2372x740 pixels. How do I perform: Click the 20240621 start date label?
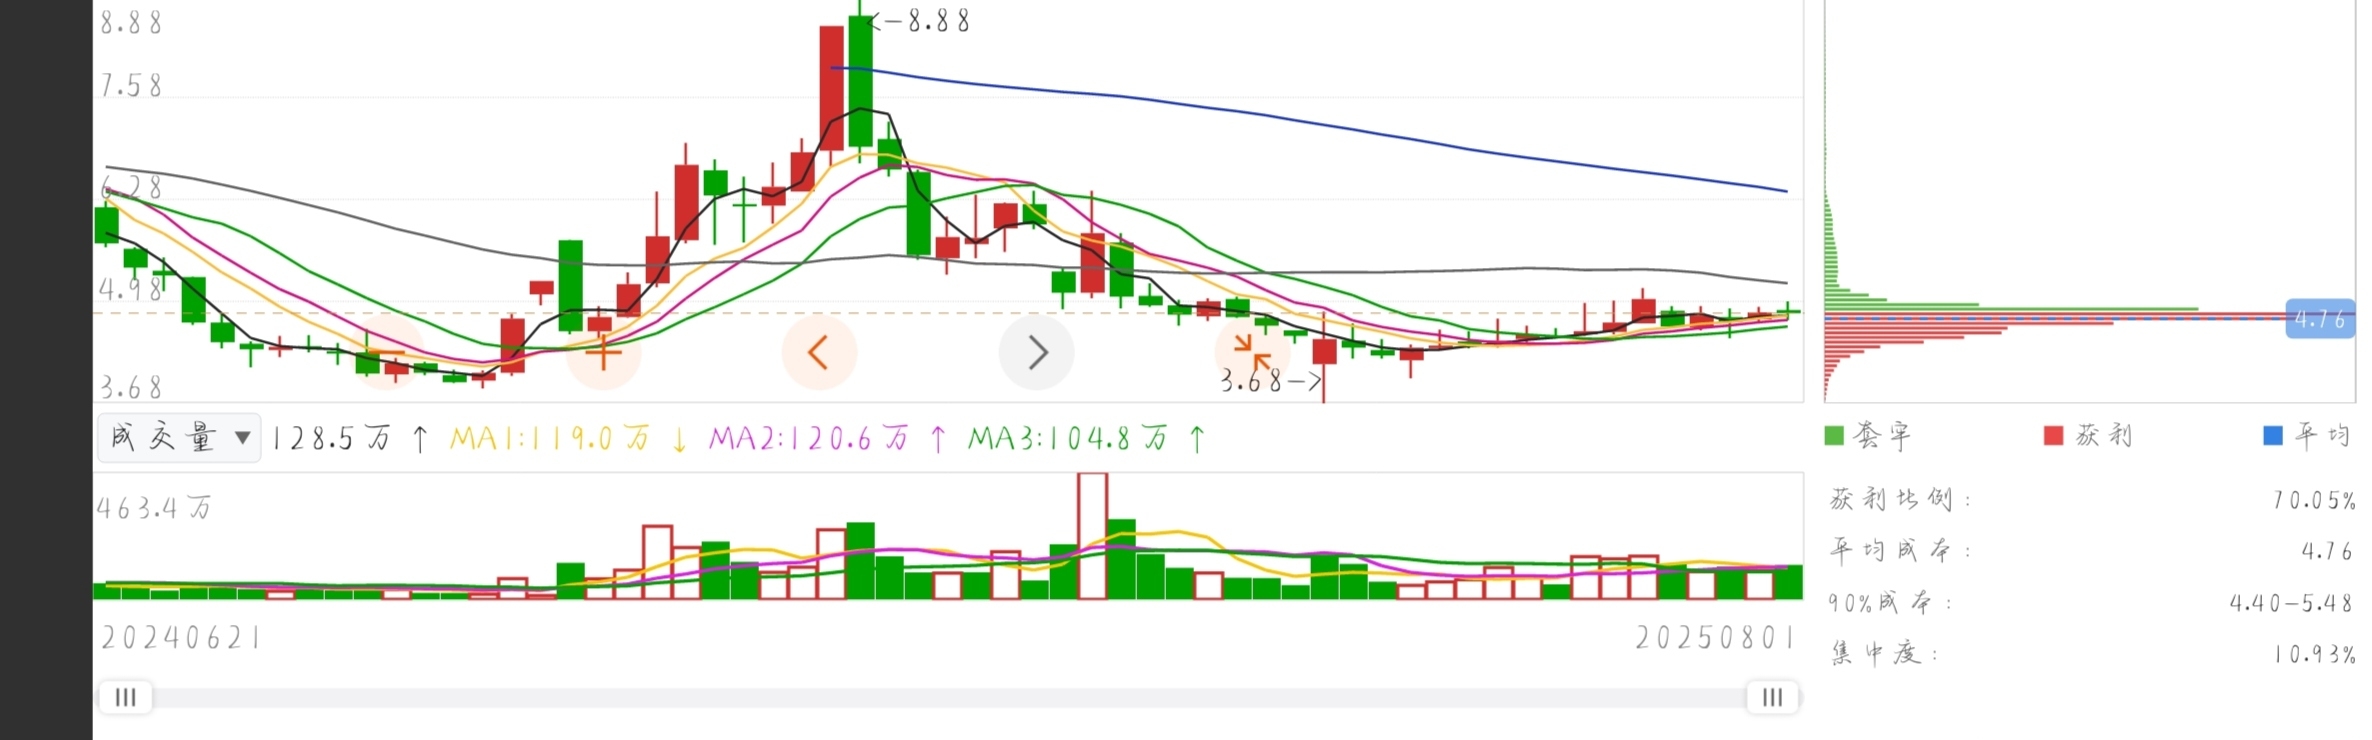[180, 638]
